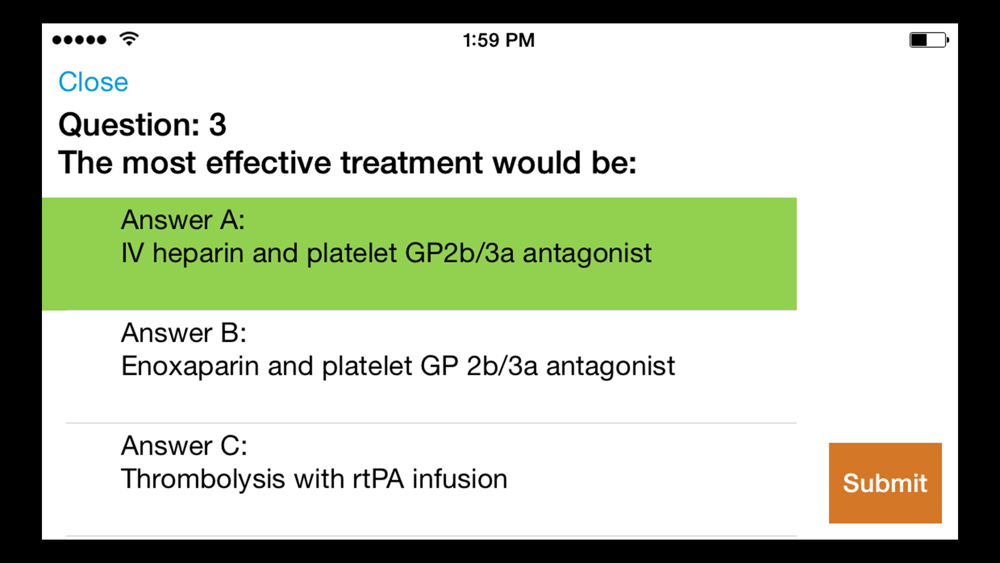Tap the battery level icon
The height and width of the screenshot is (563, 1000).
pyautogui.click(x=928, y=40)
